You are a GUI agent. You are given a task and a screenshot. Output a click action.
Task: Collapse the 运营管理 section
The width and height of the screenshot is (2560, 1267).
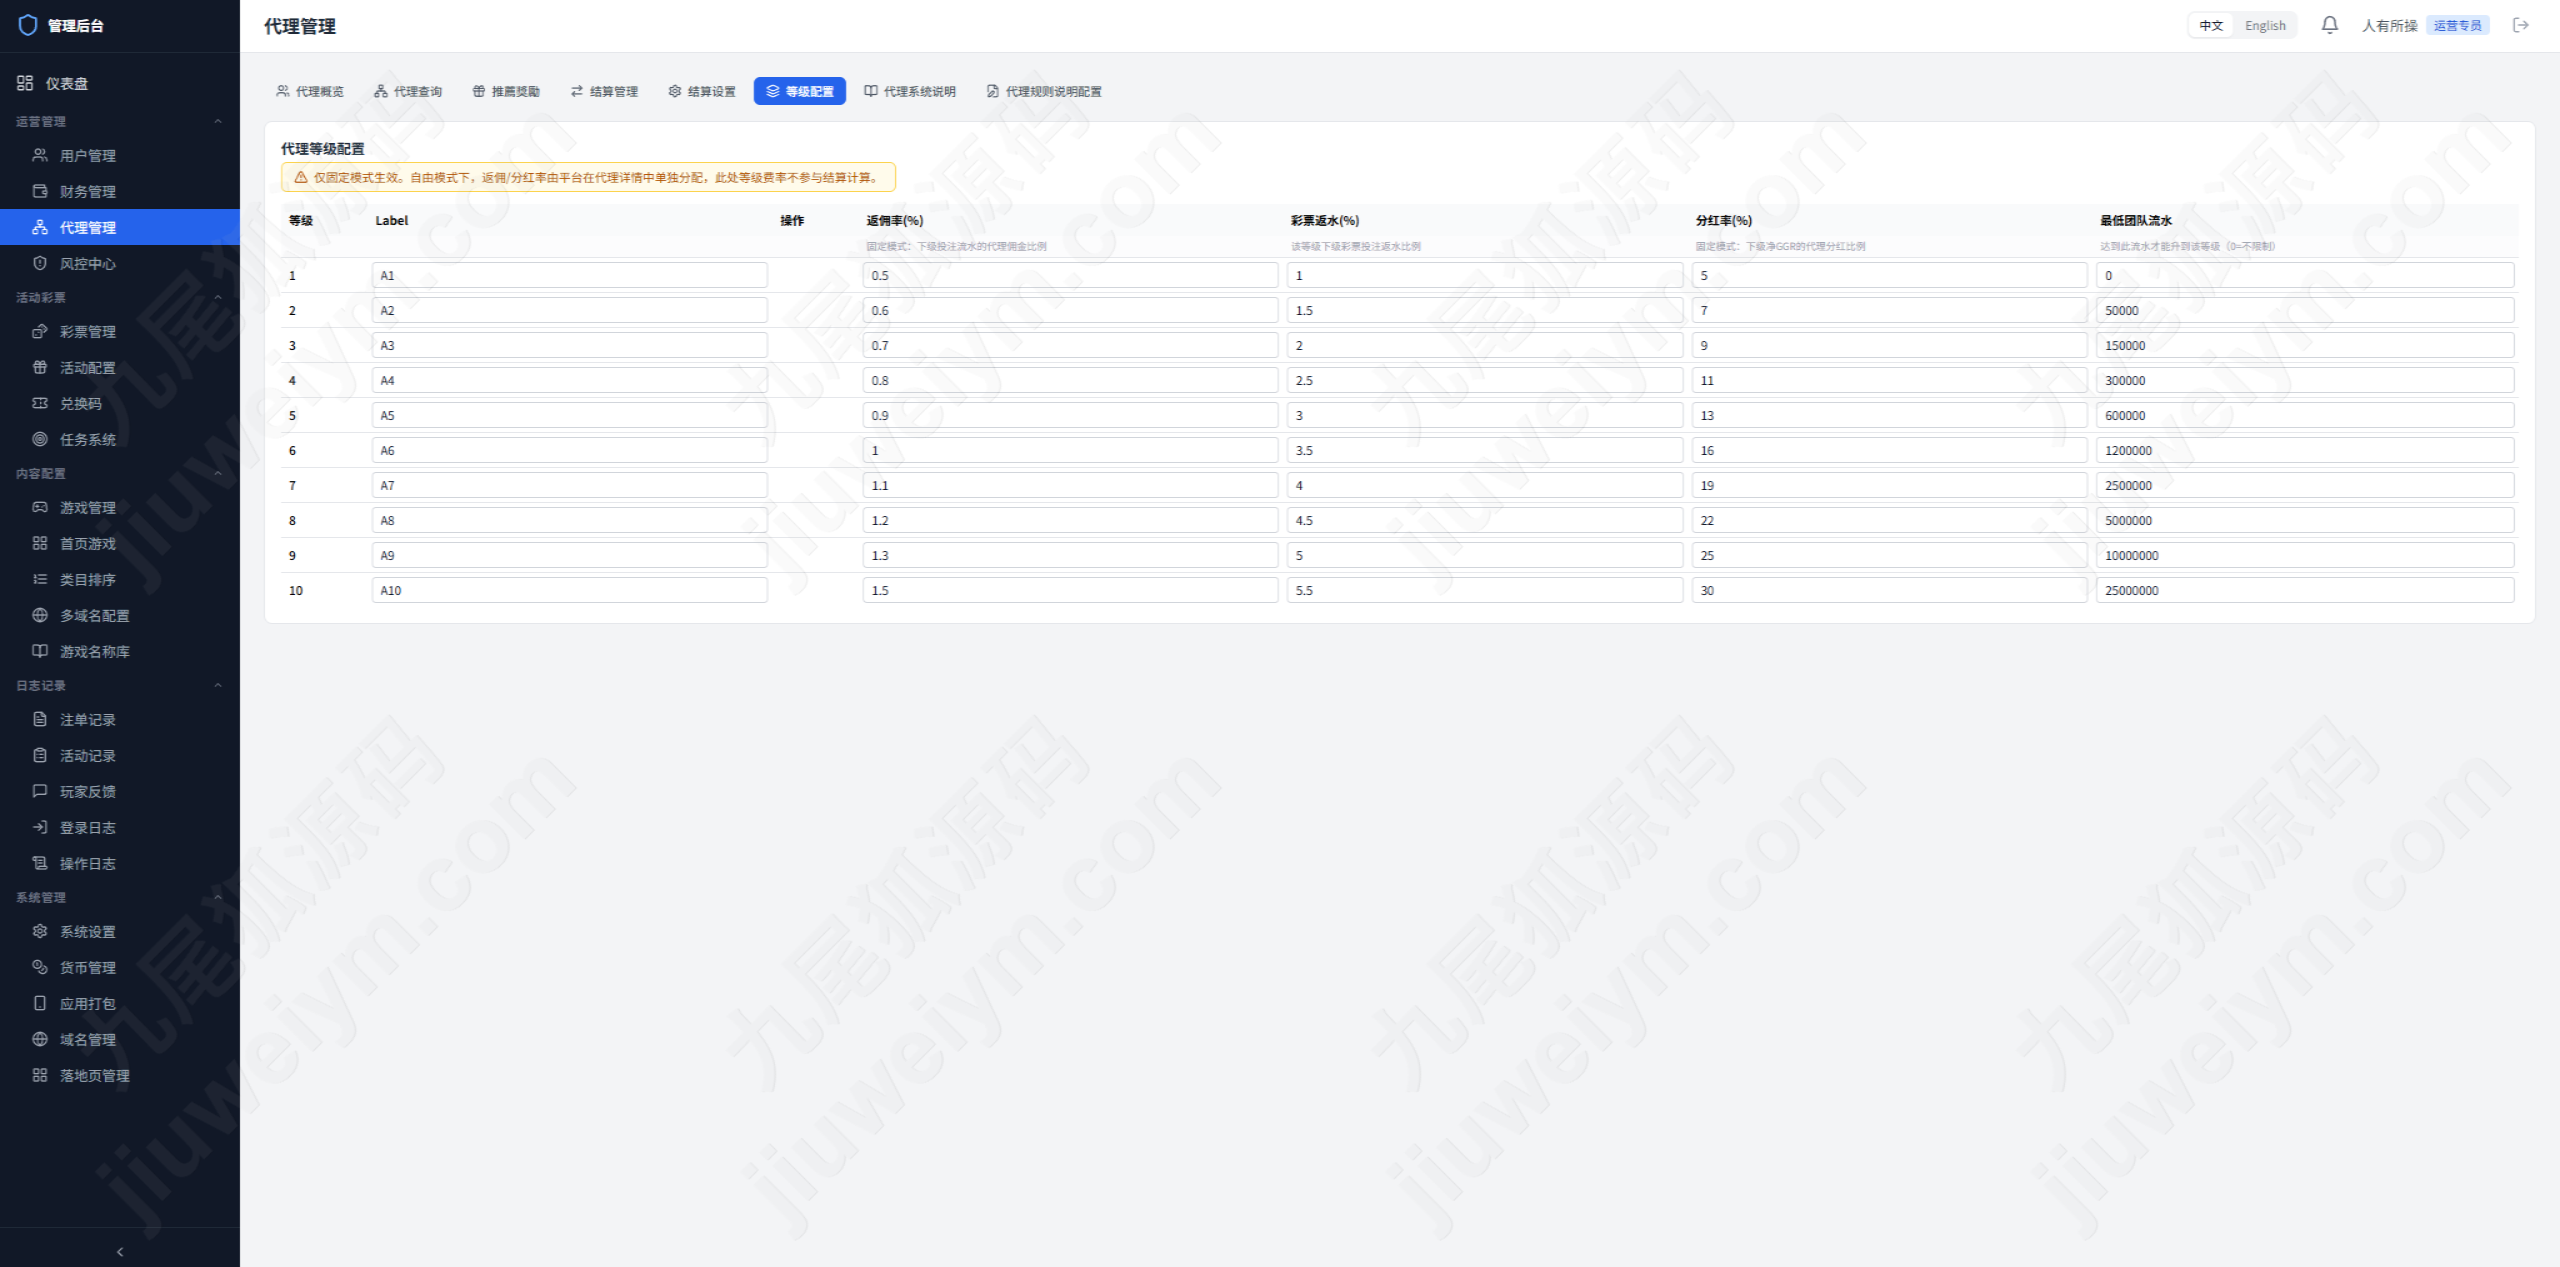coord(218,121)
